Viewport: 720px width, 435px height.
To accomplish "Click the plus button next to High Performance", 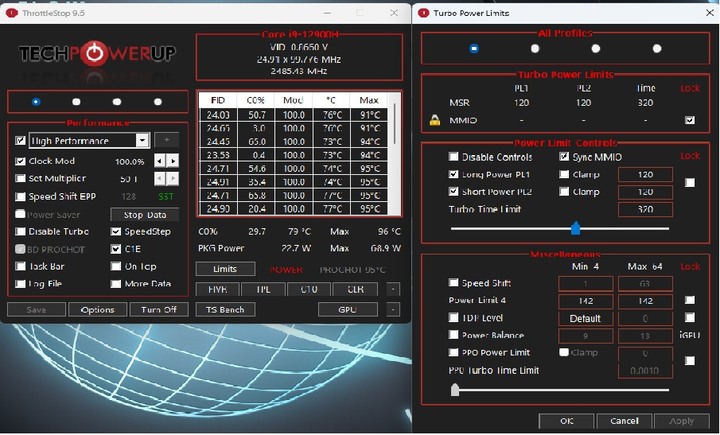I will [x=166, y=140].
